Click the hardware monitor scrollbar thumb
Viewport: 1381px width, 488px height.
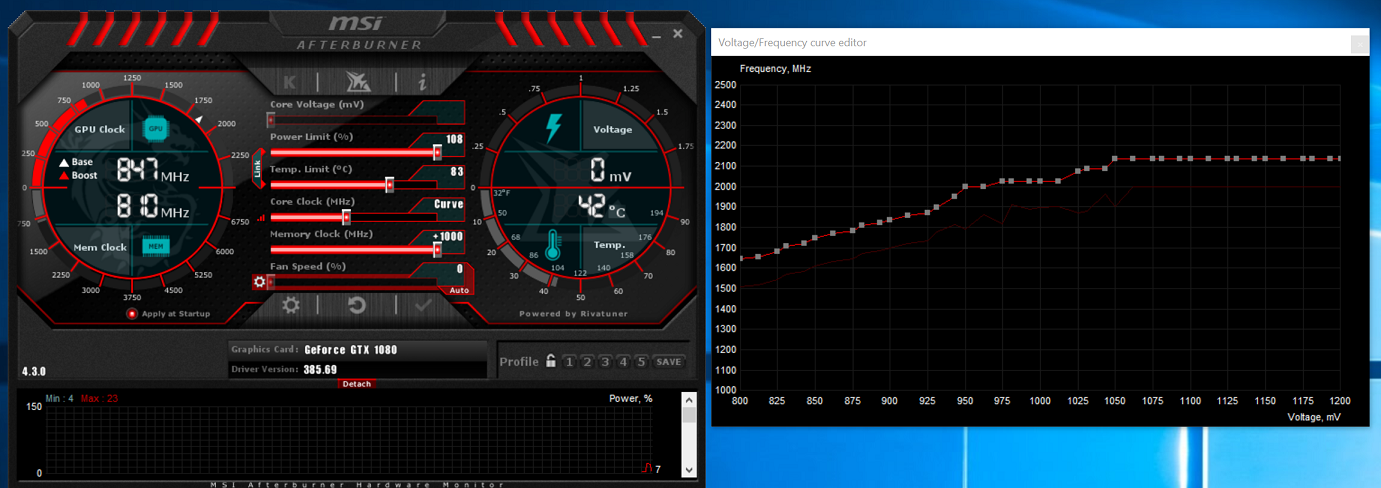689,415
